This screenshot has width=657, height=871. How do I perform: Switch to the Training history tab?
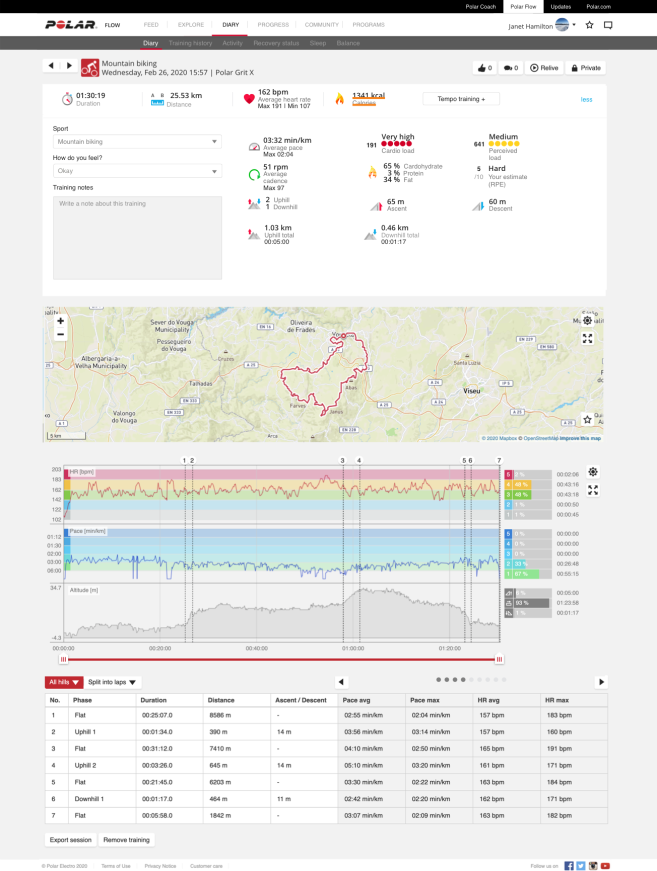tap(190, 44)
